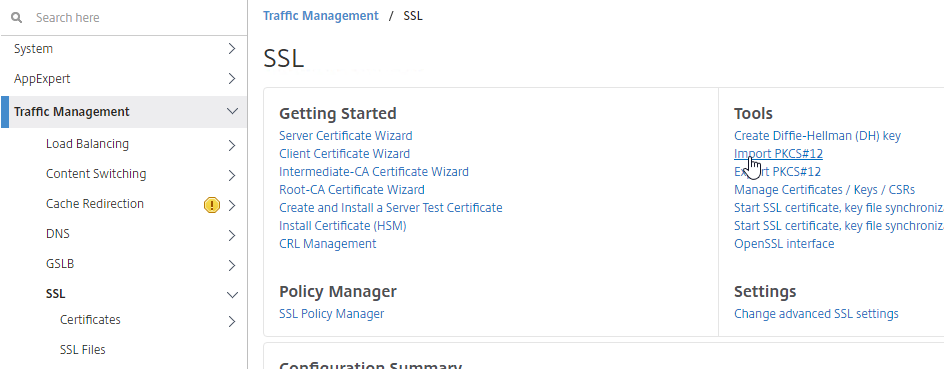The image size is (944, 369).
Task: Open SSL Files in sidebar
Action: (82, 350)
